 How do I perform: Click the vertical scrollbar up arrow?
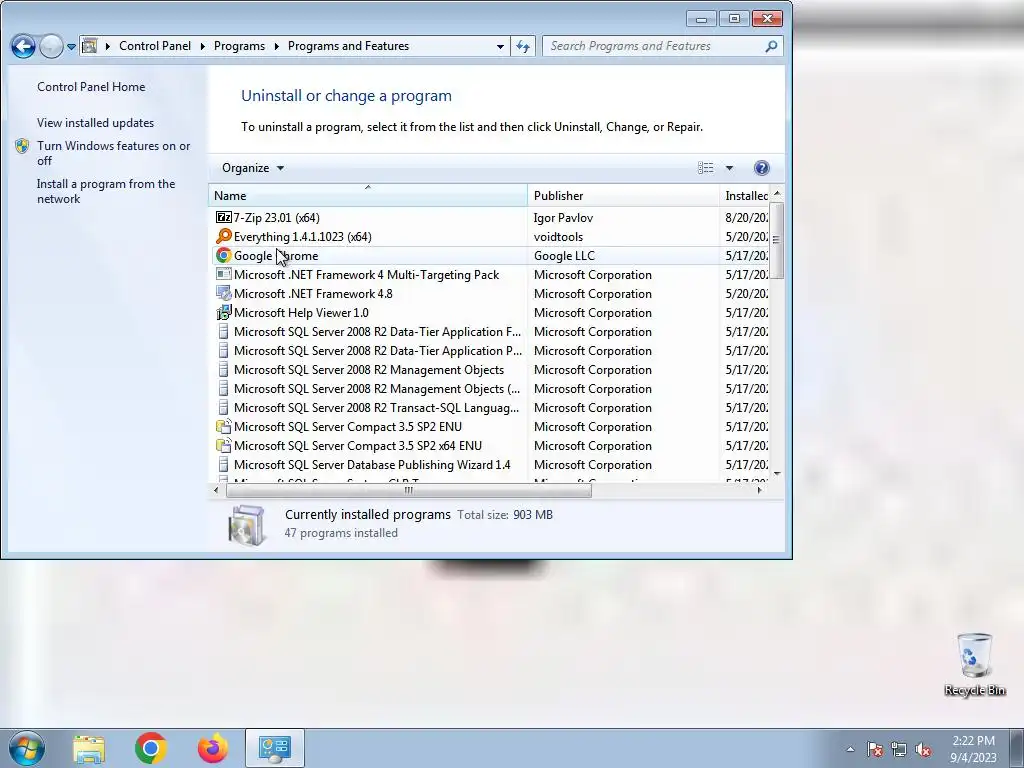(x=776, y=193)
